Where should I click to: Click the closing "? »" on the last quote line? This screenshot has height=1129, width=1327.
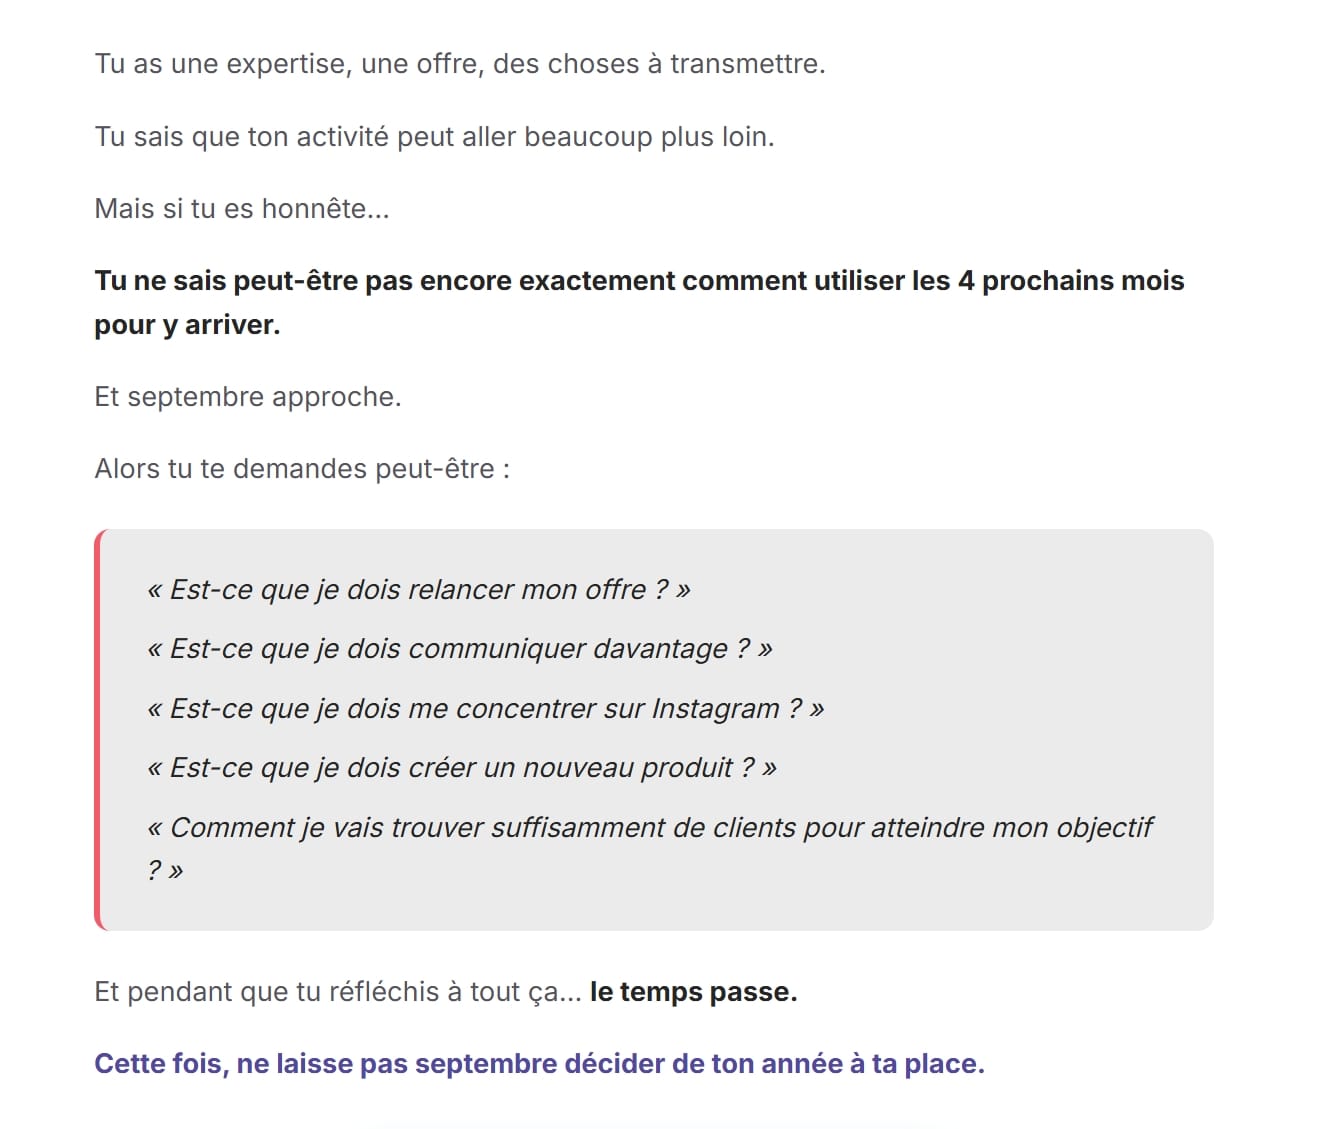pyautogui.click(x=166, y=870)
